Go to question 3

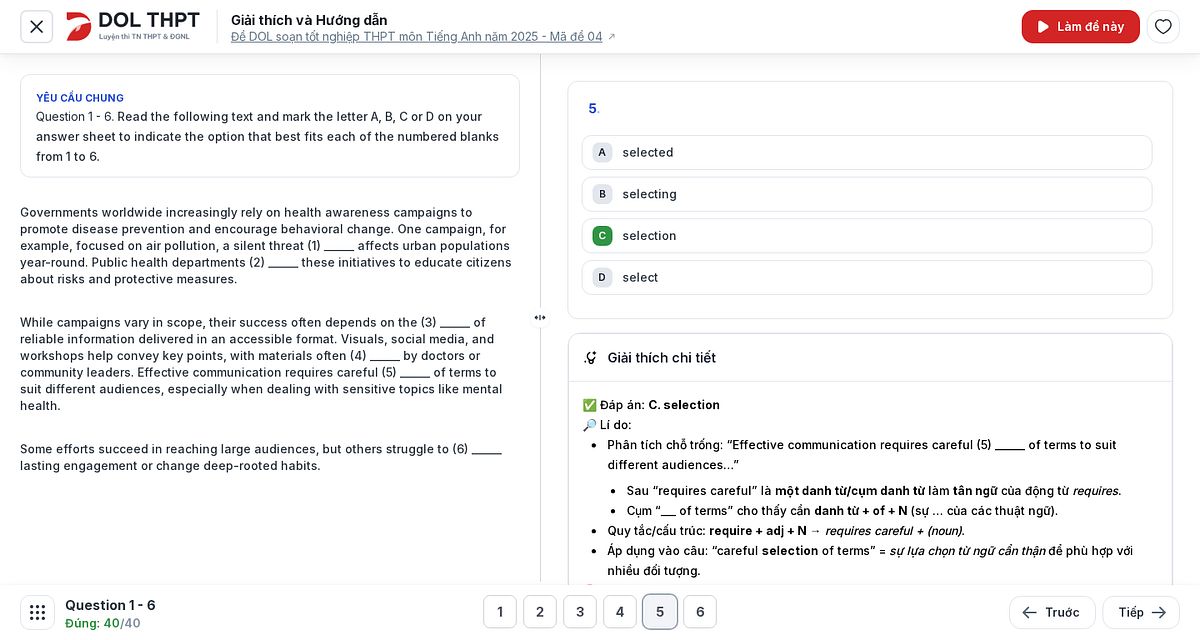point(580,612)
